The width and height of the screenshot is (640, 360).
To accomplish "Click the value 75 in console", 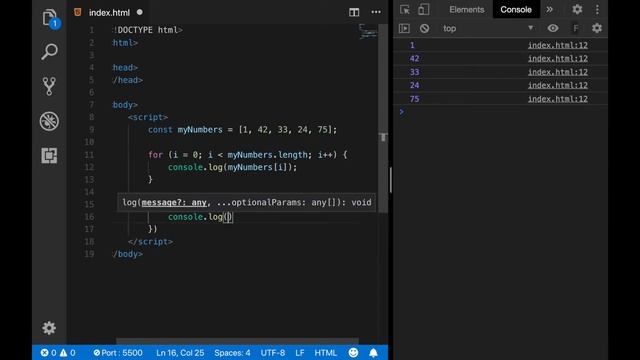I will 414,99.
